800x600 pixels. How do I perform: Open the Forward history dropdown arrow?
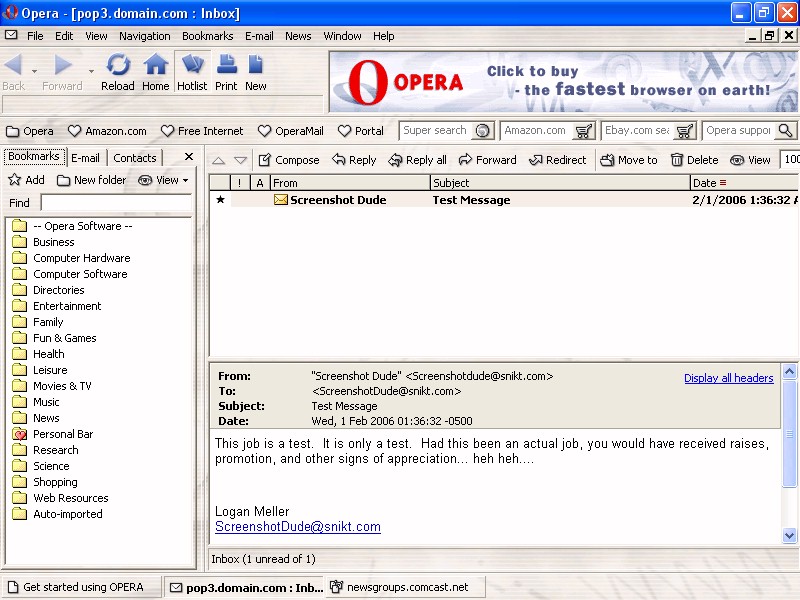tap(91, 71)
